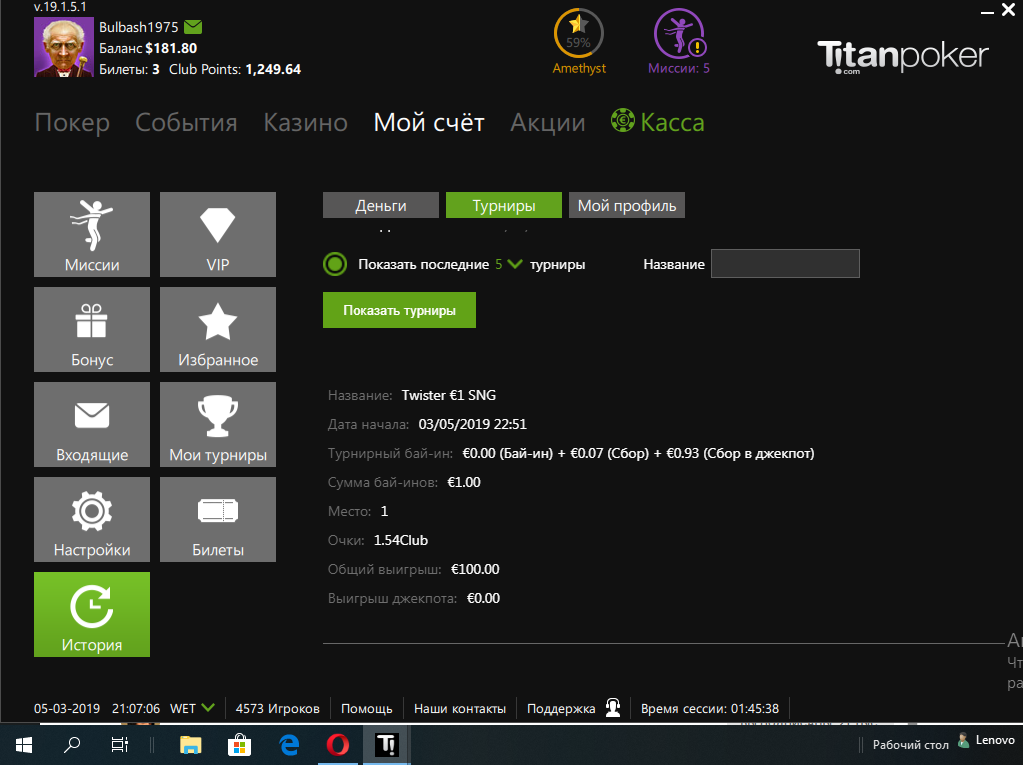Switch to the Мой счёт menu
Image resolution: width=1023 pixels, height=765 pixels.
pyautogui.click(x=429, y=123)
